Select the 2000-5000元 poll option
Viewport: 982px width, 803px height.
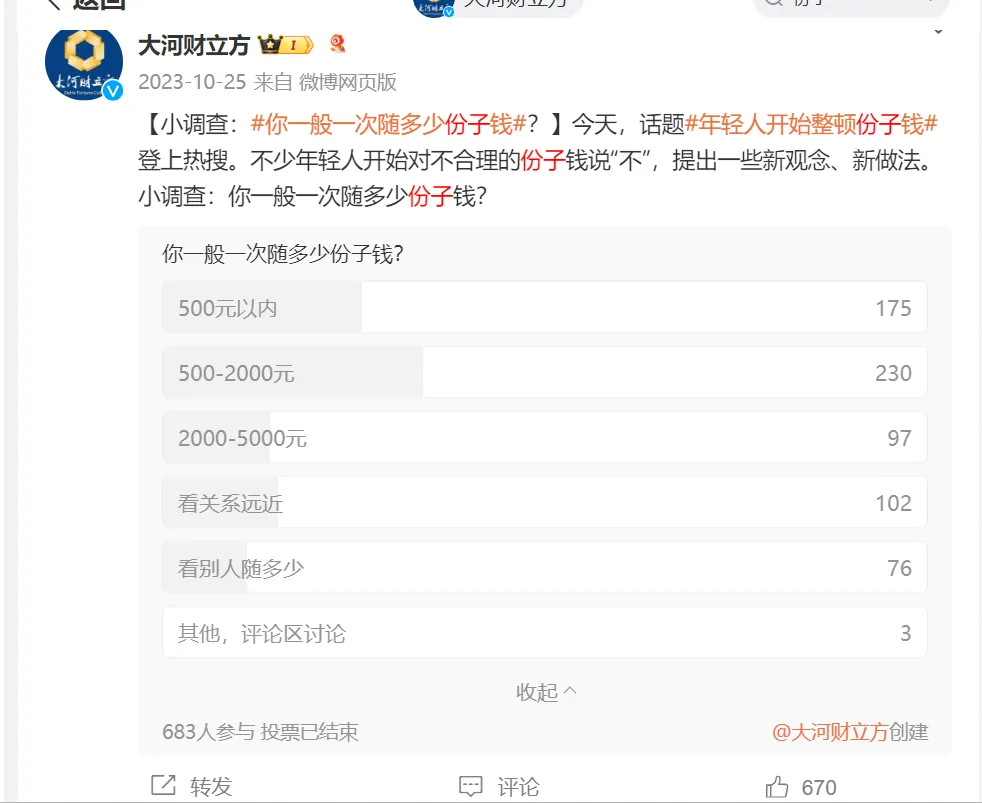click(544, 438)
